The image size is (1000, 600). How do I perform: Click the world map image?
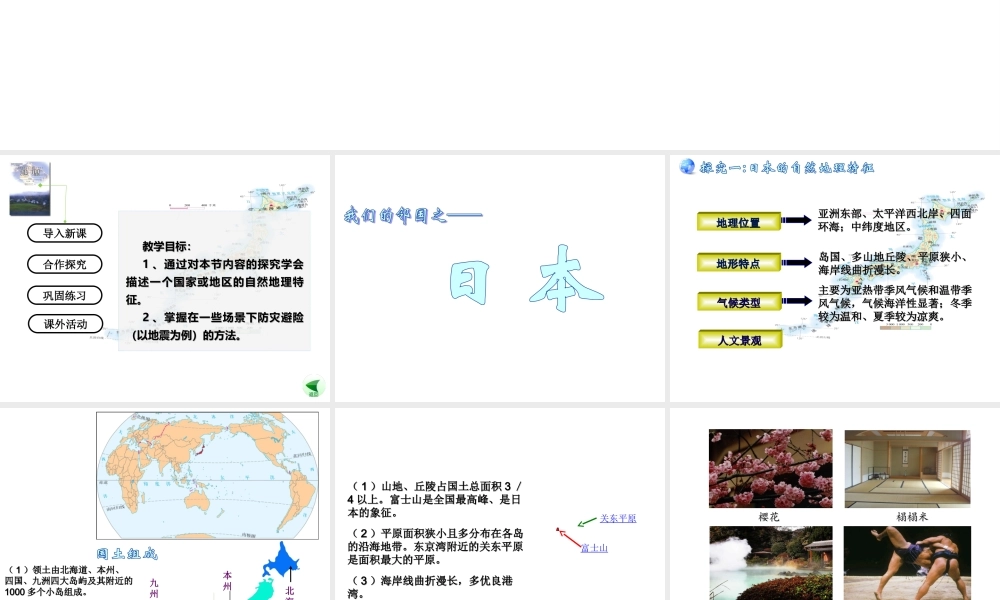207,476
